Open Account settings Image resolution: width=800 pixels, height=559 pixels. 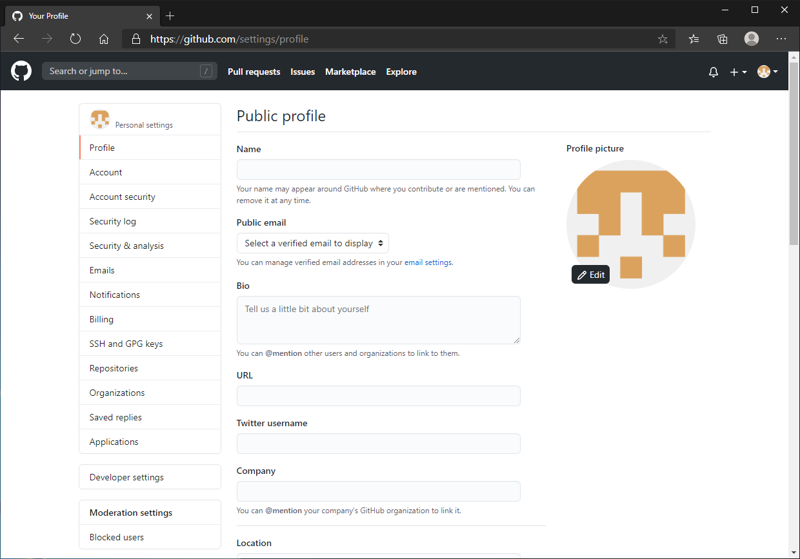[x=150, y=172]
